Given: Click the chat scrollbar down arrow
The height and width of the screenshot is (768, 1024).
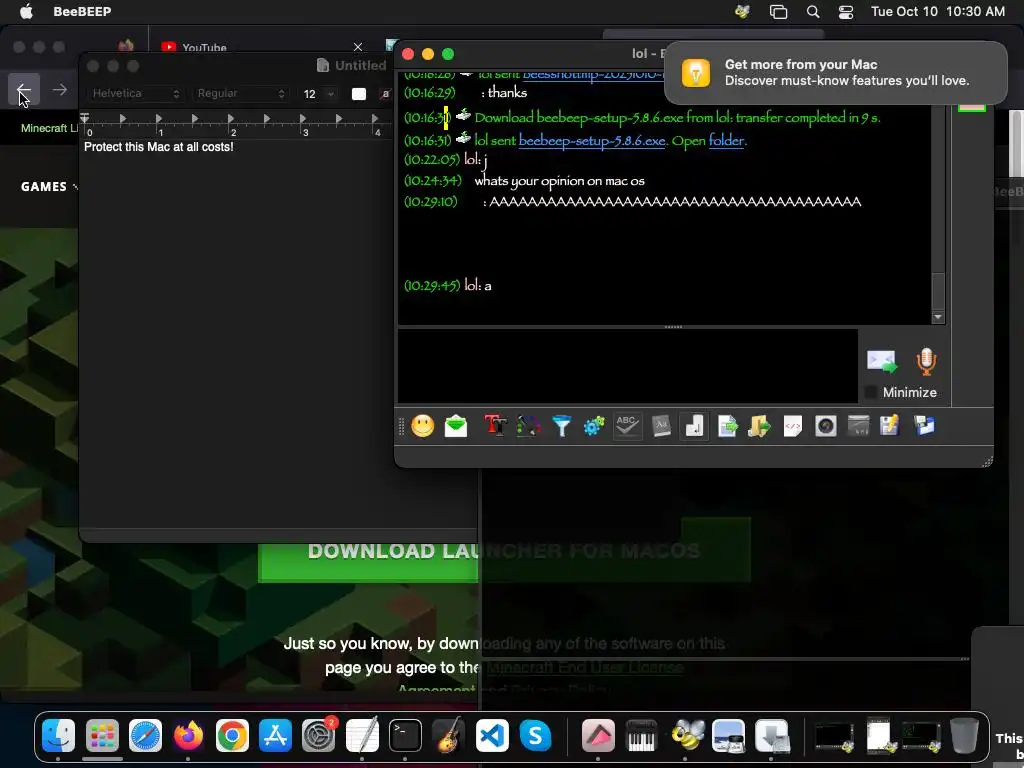Looking at the screenshot, I should [x=938, y=317].
